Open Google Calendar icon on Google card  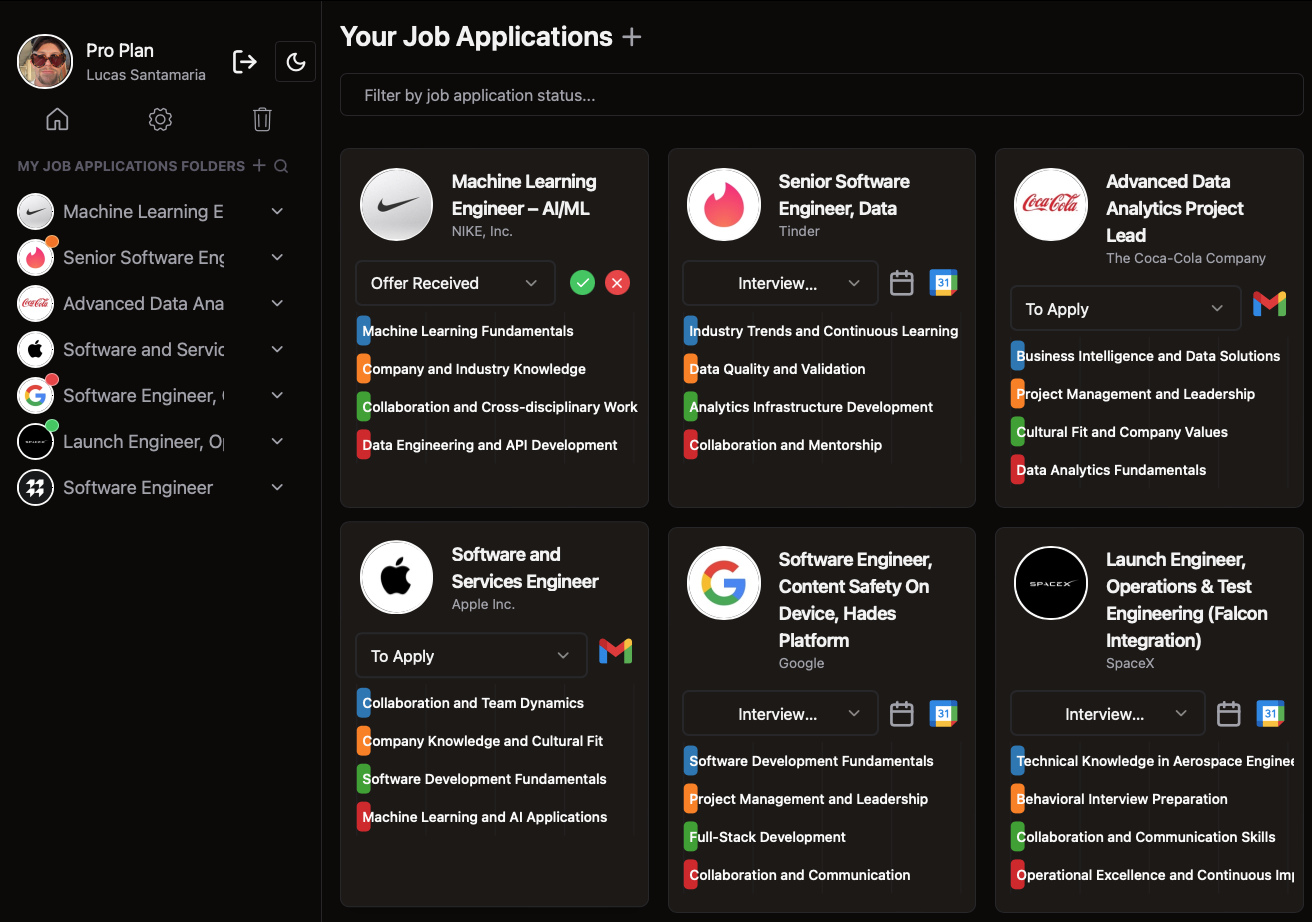click(x=943, y=714)
